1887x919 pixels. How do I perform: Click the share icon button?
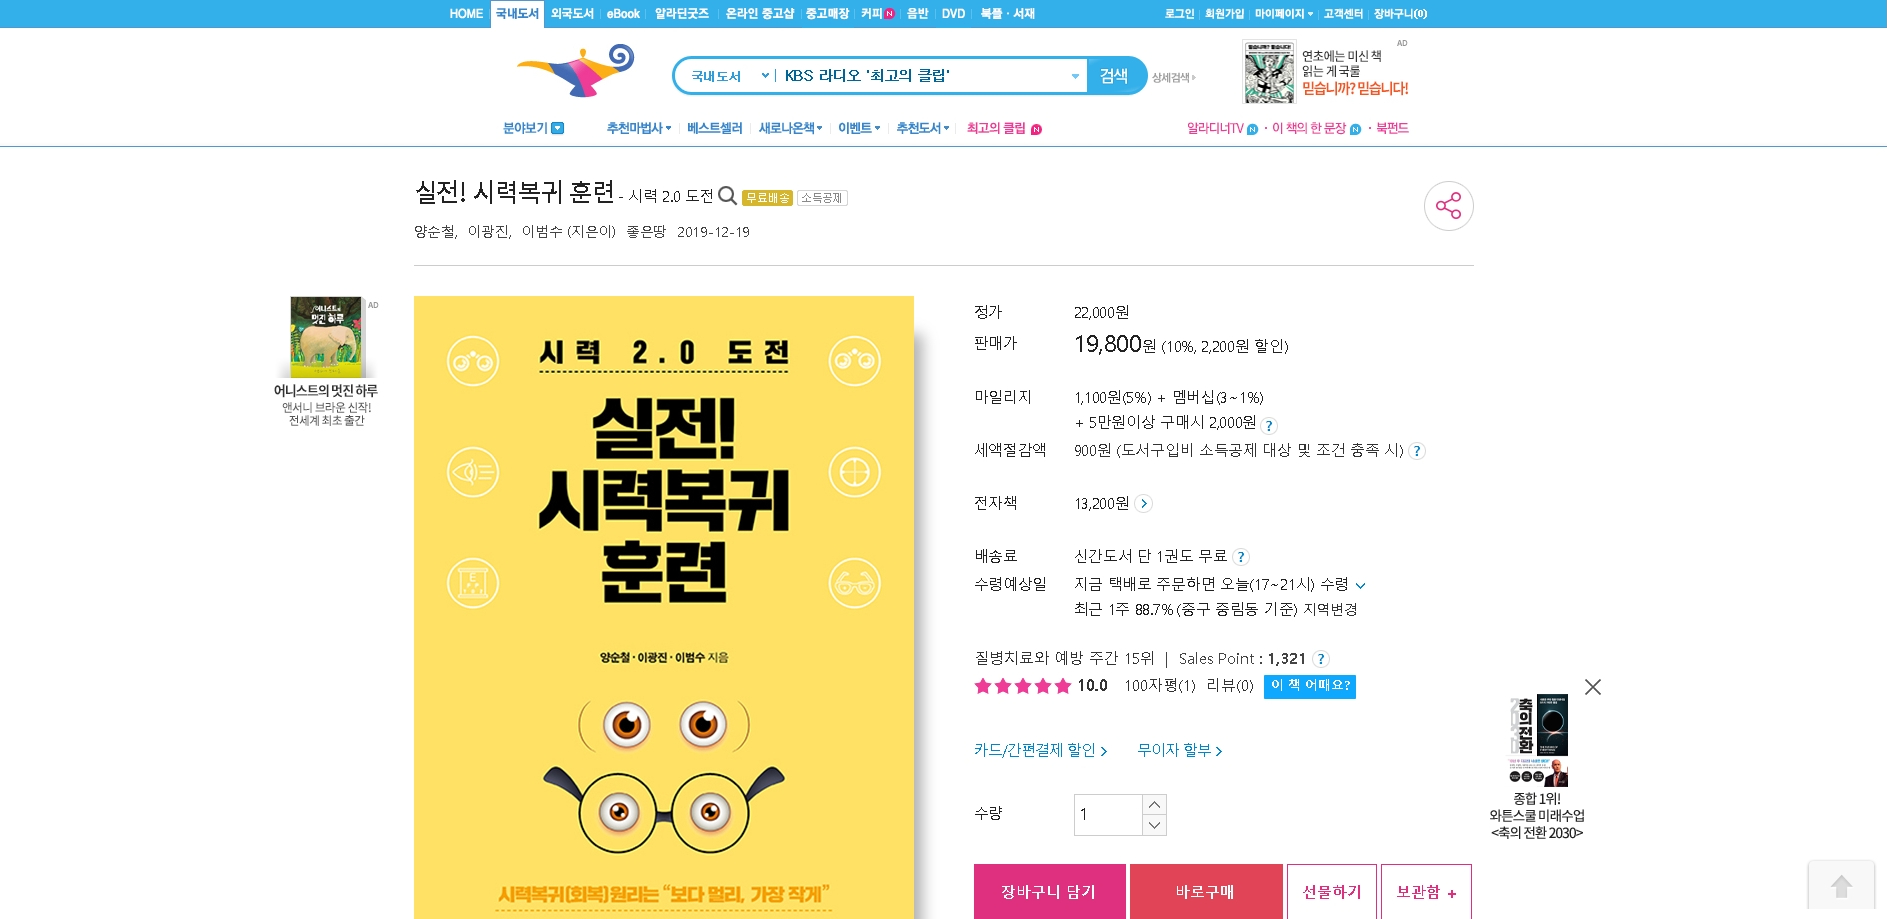[x=1448, y=206]
